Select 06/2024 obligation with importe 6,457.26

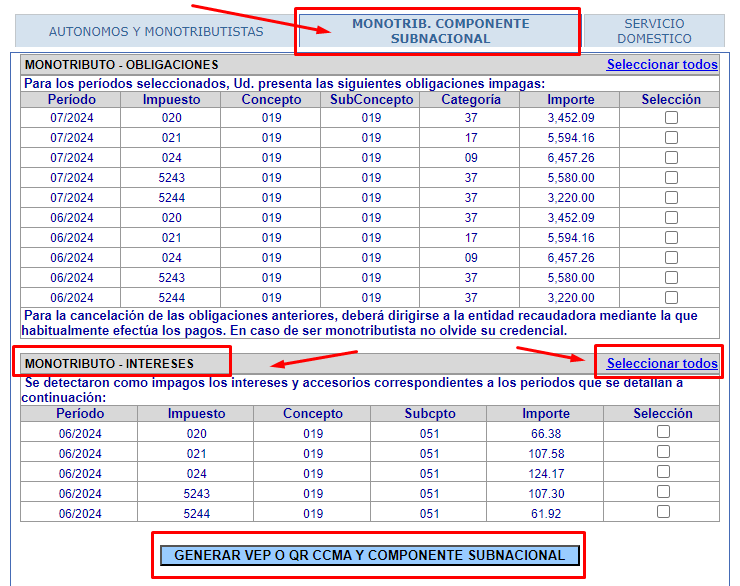[671, 258]
